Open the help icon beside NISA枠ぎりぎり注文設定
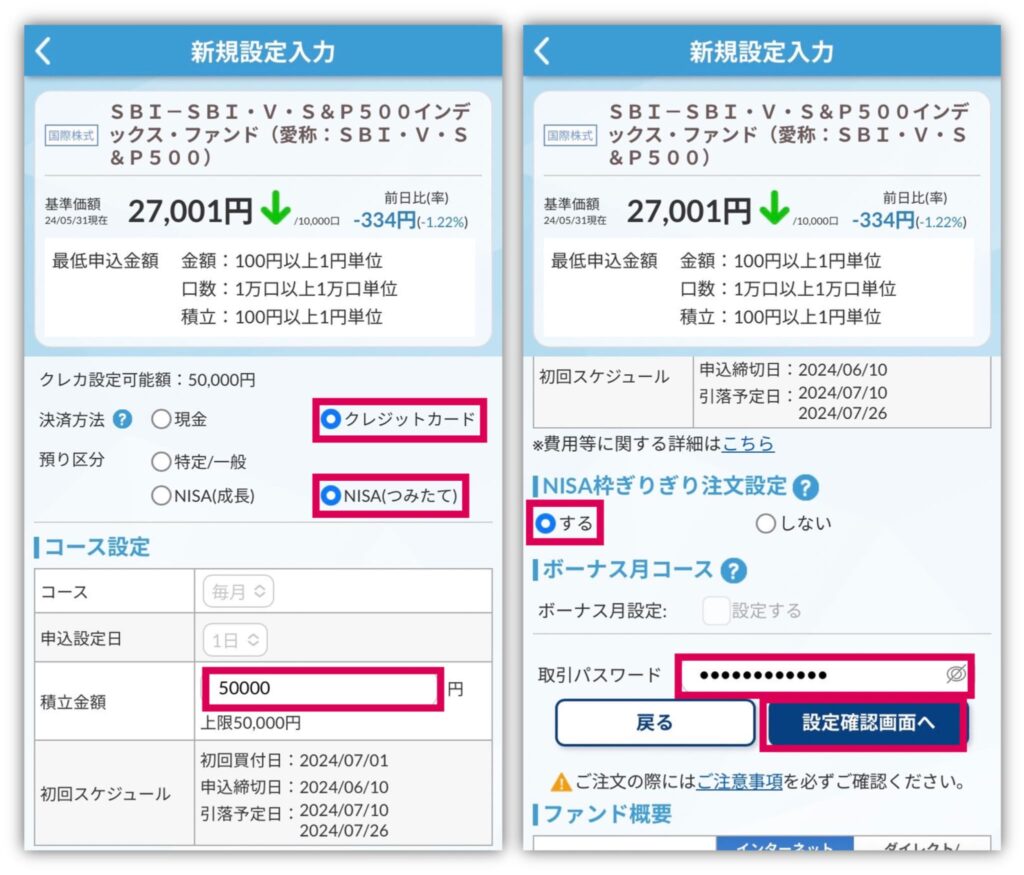Image resolution: width=1024 pixels, height=875 pixels. 805,487
